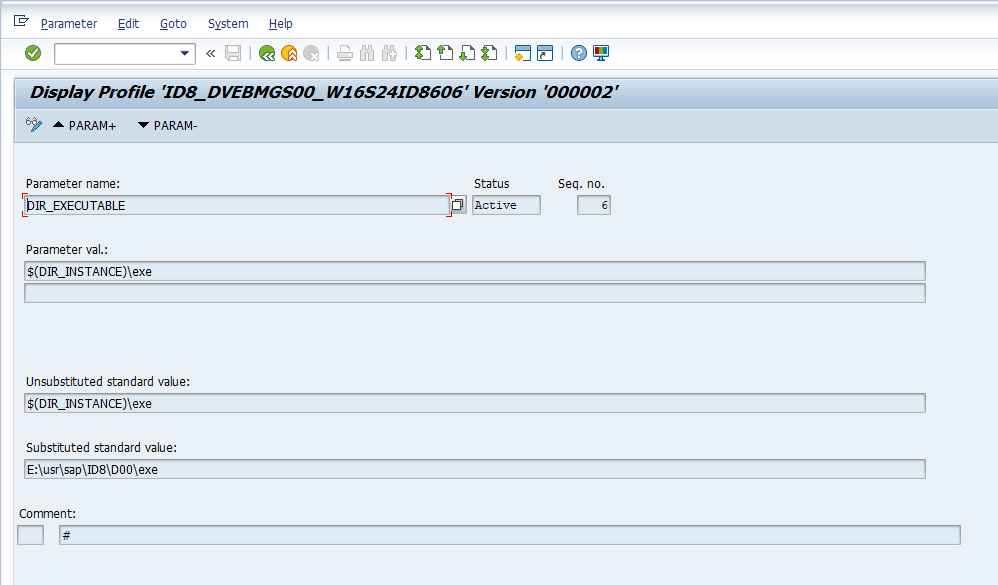Click the DIR_EXECUTABLE parameter name field
The width and height of the screenshot is (998, 585).
pos(235,205)
